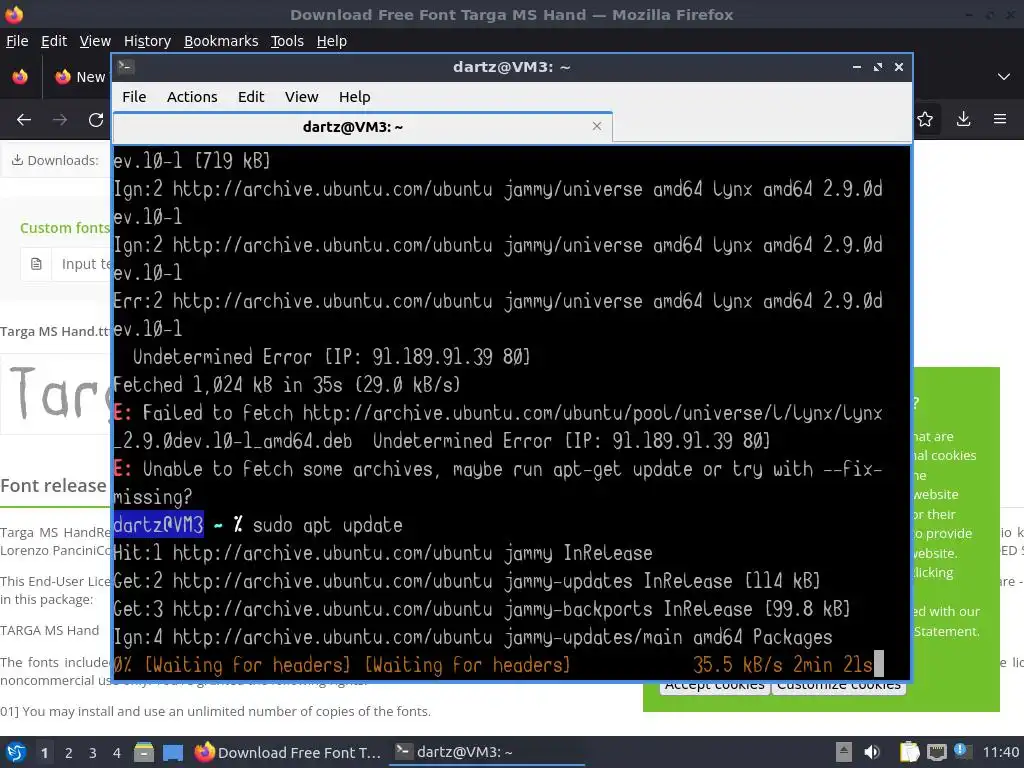
Task: Maximize the terminal window
Action: coord(878,67)
